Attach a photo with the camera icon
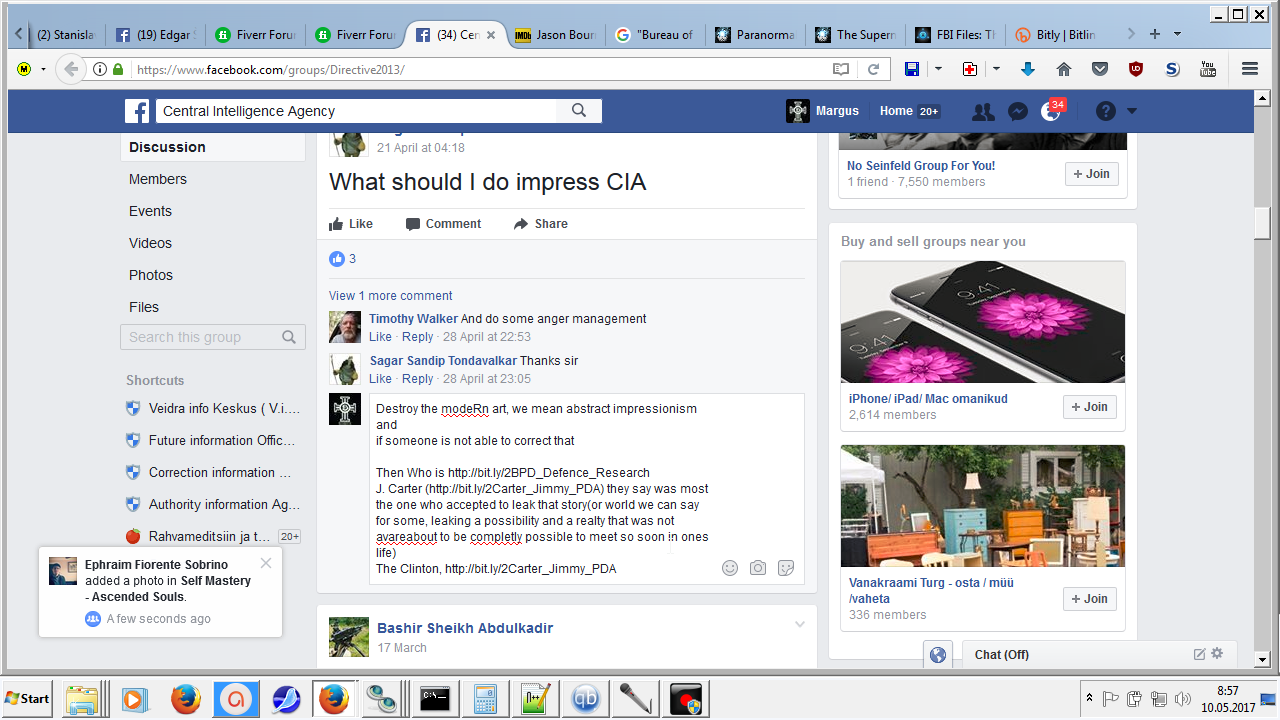This screenshot has height=720, width=1280. click(758, 568)
